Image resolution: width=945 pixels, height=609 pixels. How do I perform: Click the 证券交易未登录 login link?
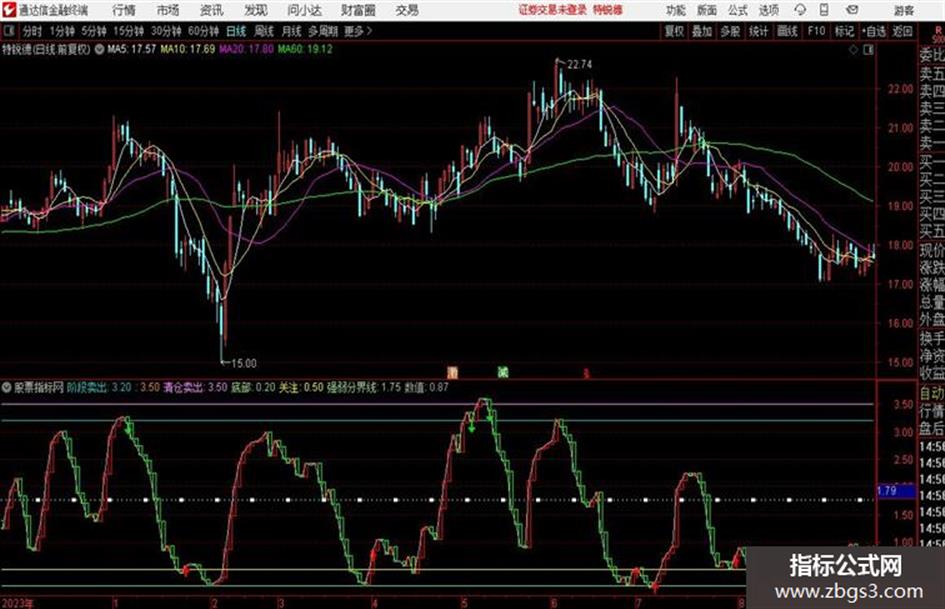click(x=552, y=10)
